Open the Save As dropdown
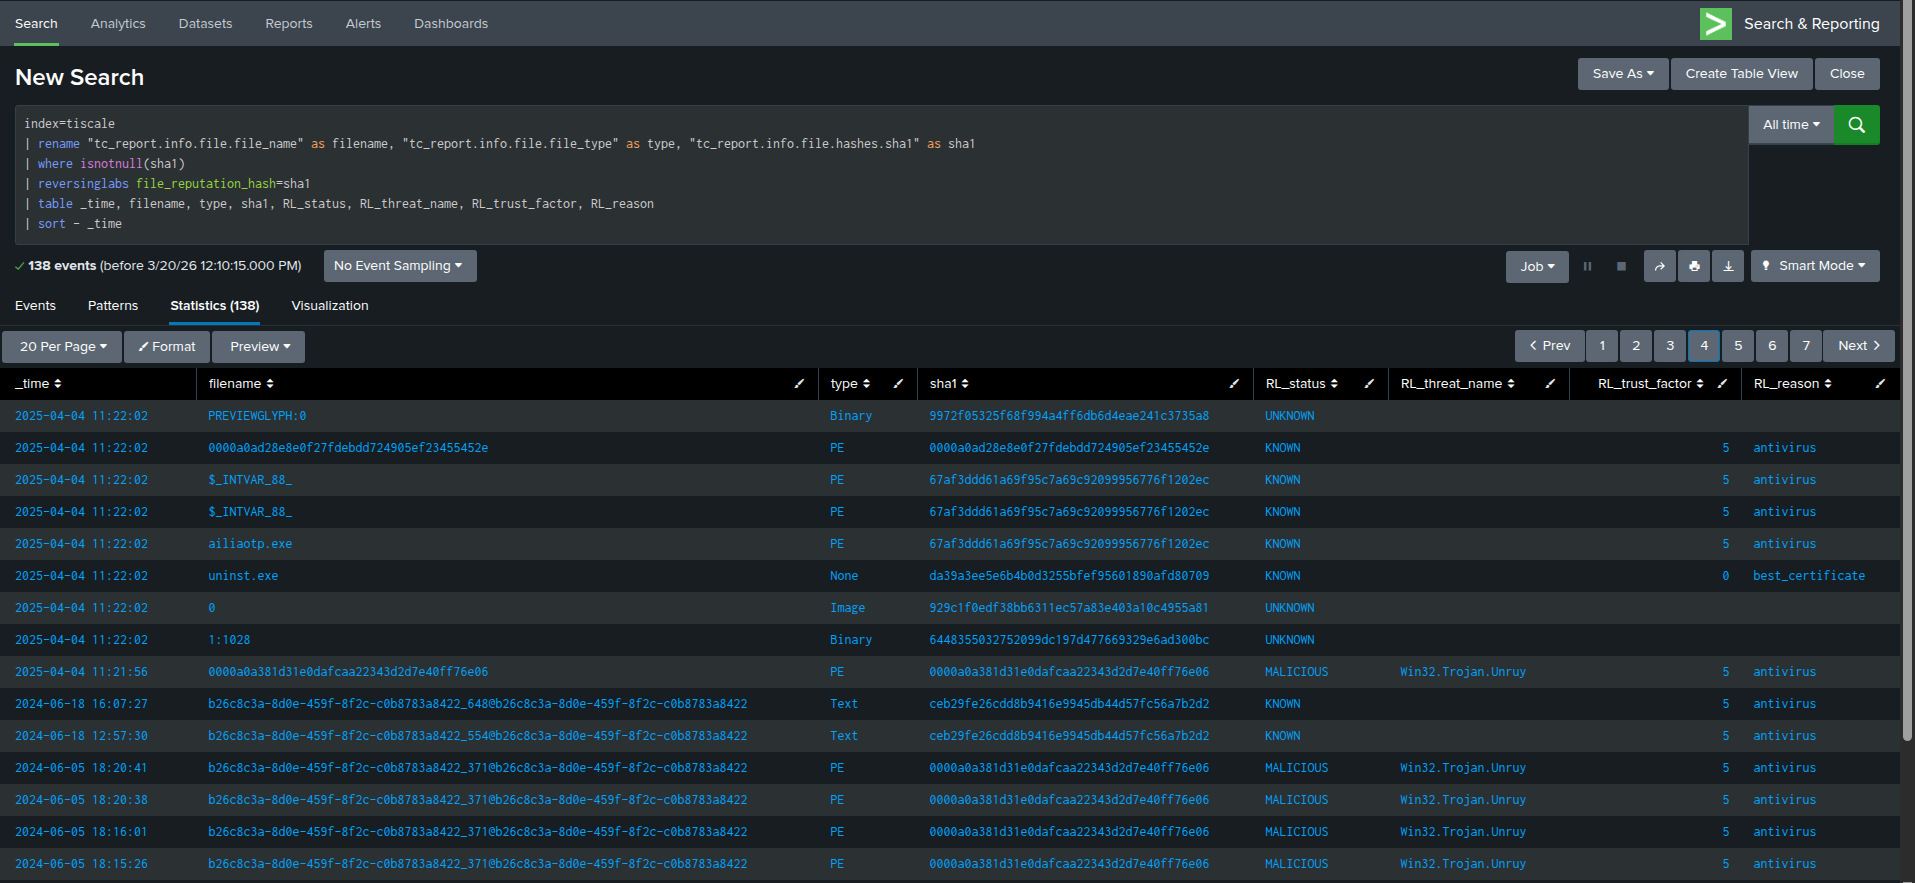Image resolution: width=1915 pixels, height=883 pixels. [x=1623, y=74]
